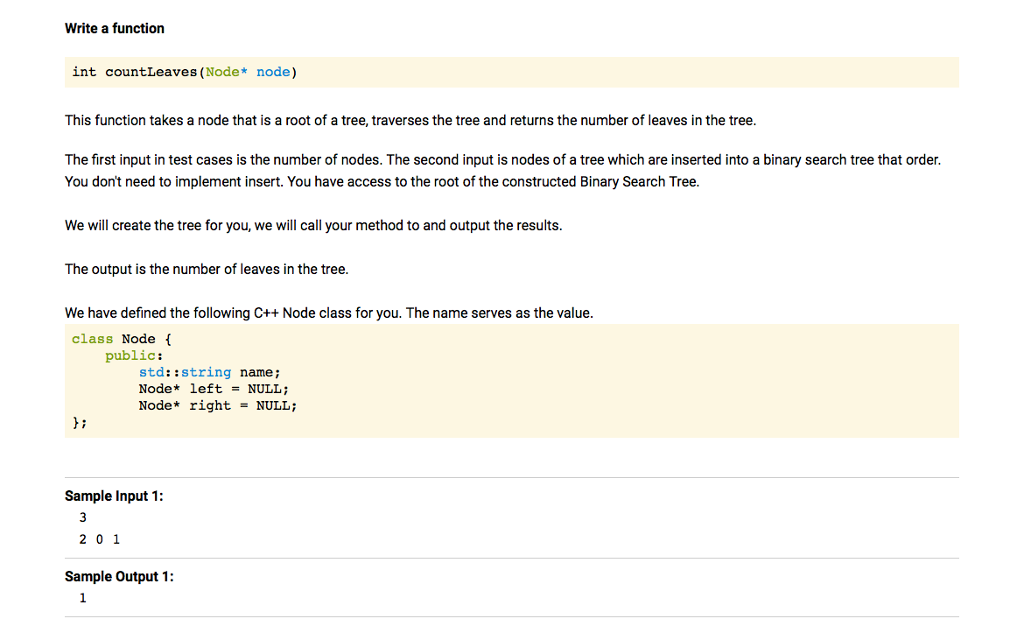The width and height of the screenshot is (1024, 619).
Task: Click the sequence 2 0 1 in sample input
Action: coord(99,539)
